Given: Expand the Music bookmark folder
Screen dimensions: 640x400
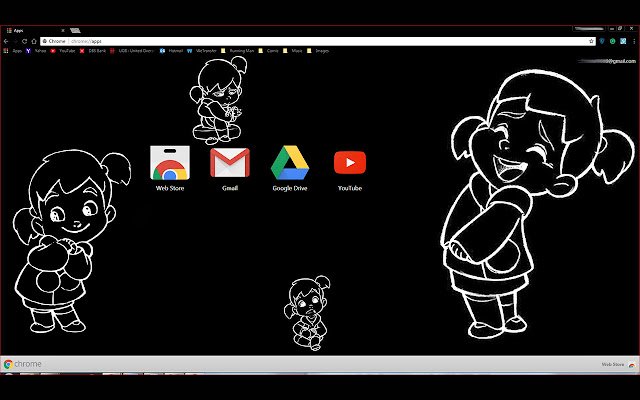Looking at the screenshot, I should click(x=293, y=51).
